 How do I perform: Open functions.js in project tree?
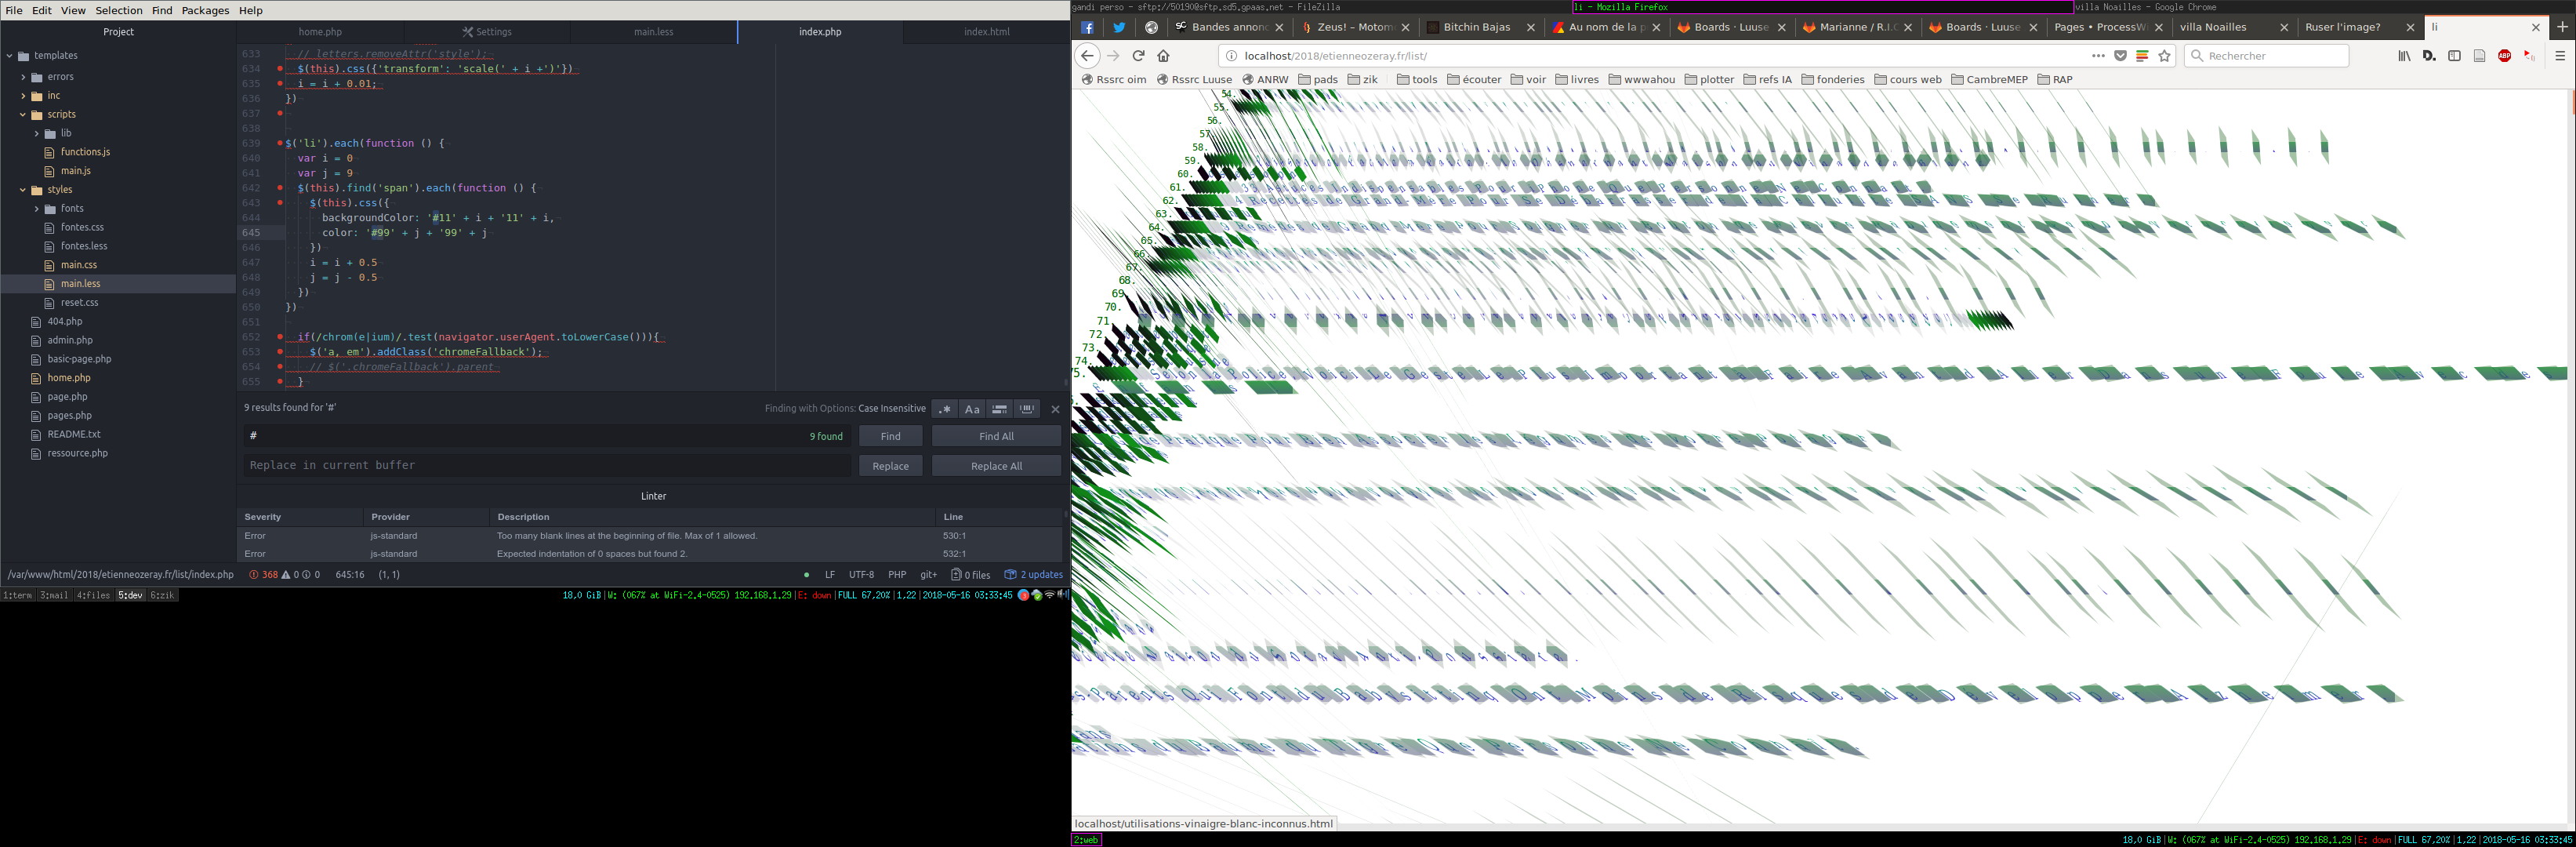85,152
